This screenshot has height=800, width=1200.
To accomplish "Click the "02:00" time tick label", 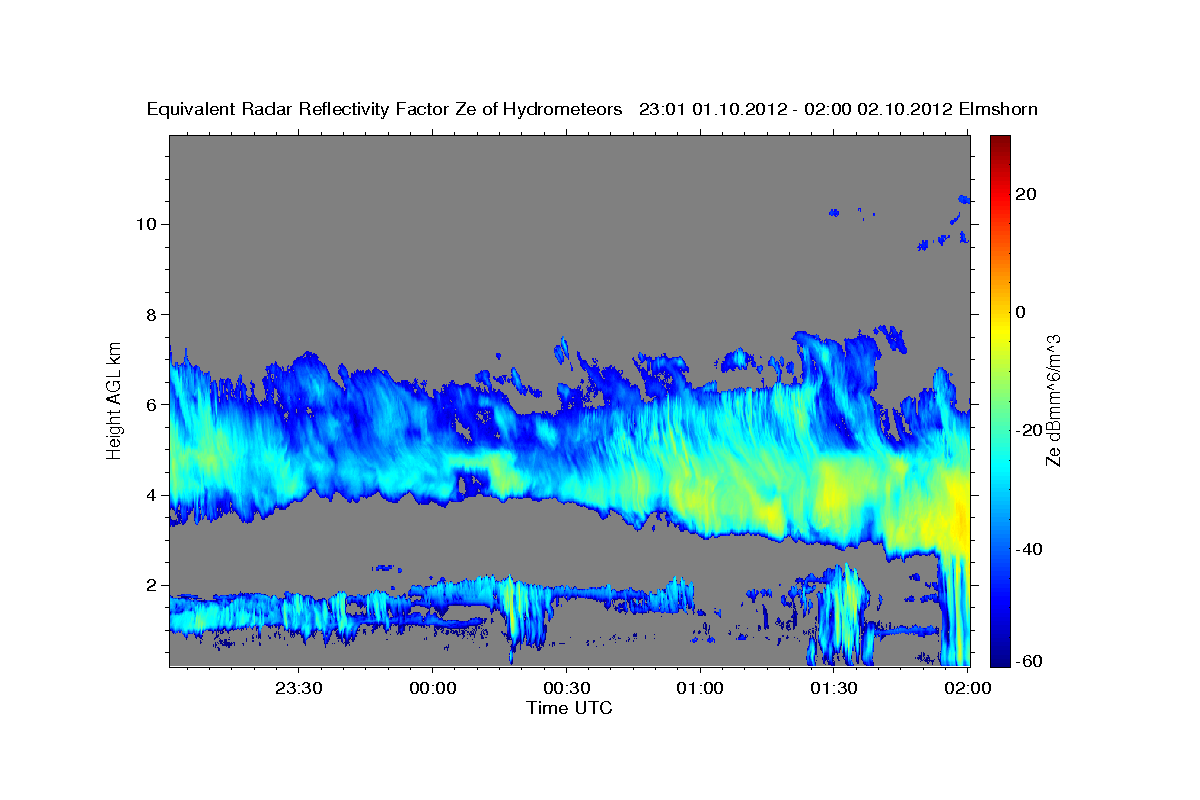I will pos(967,688).
